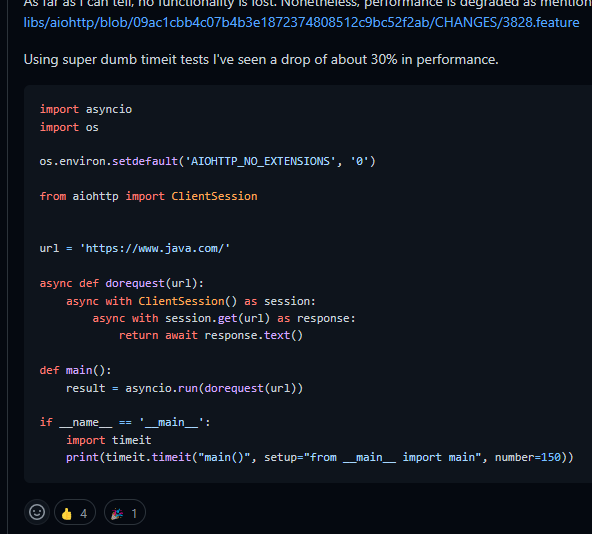Toggle the party popper reaction with 1
Image resolution: width=592 pixels, height=534 pixels.
(125, 513)
